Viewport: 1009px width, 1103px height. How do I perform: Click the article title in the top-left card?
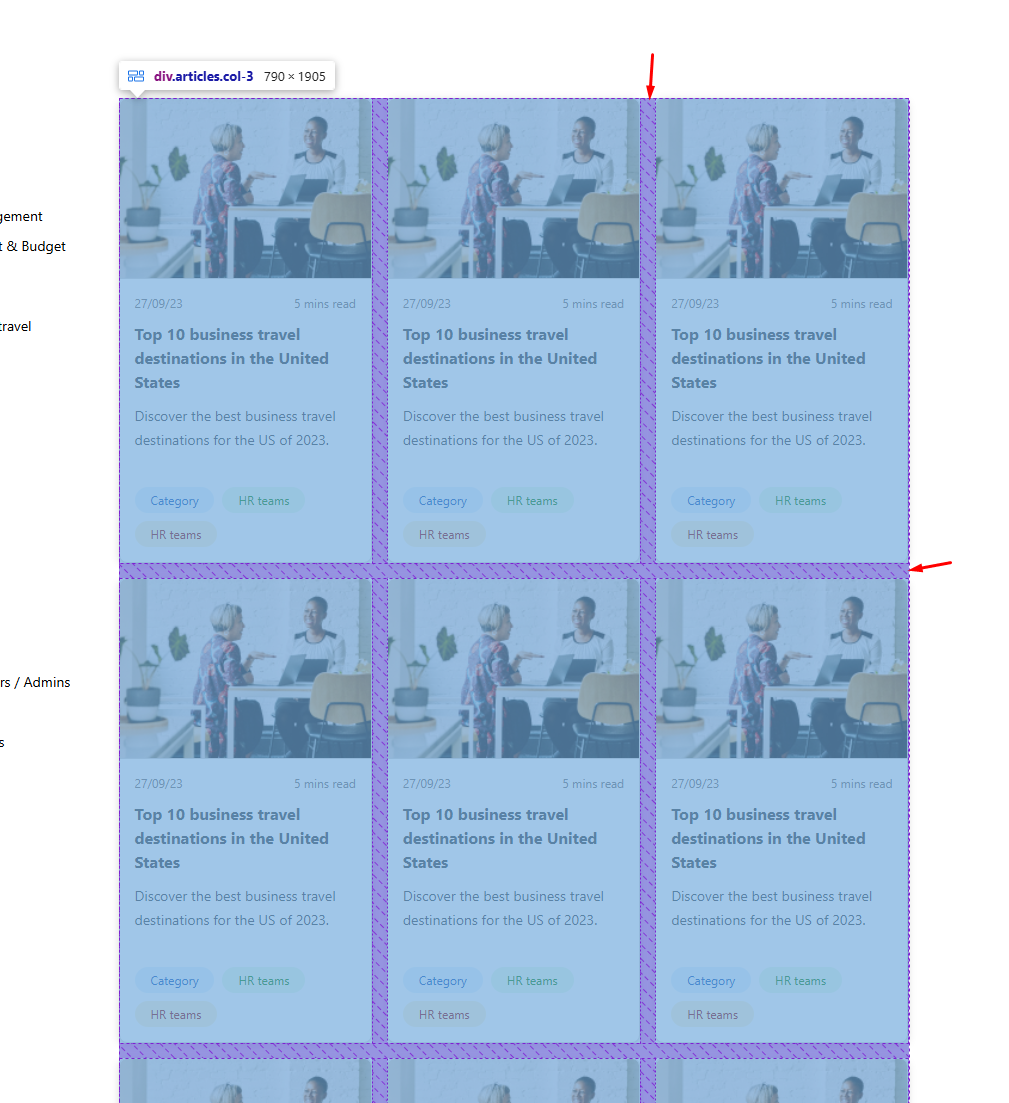coord(231,358)
